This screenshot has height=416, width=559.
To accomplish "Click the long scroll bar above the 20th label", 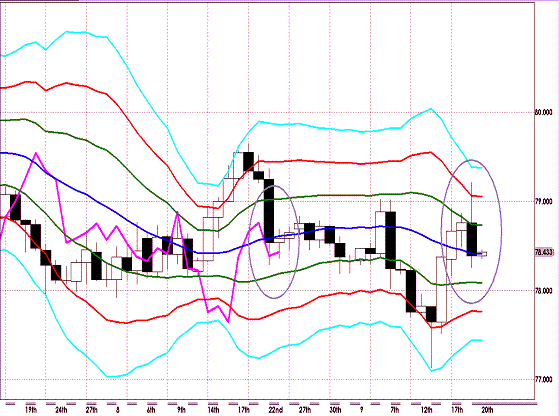I will pyautogui.click(x=504, y=404).
